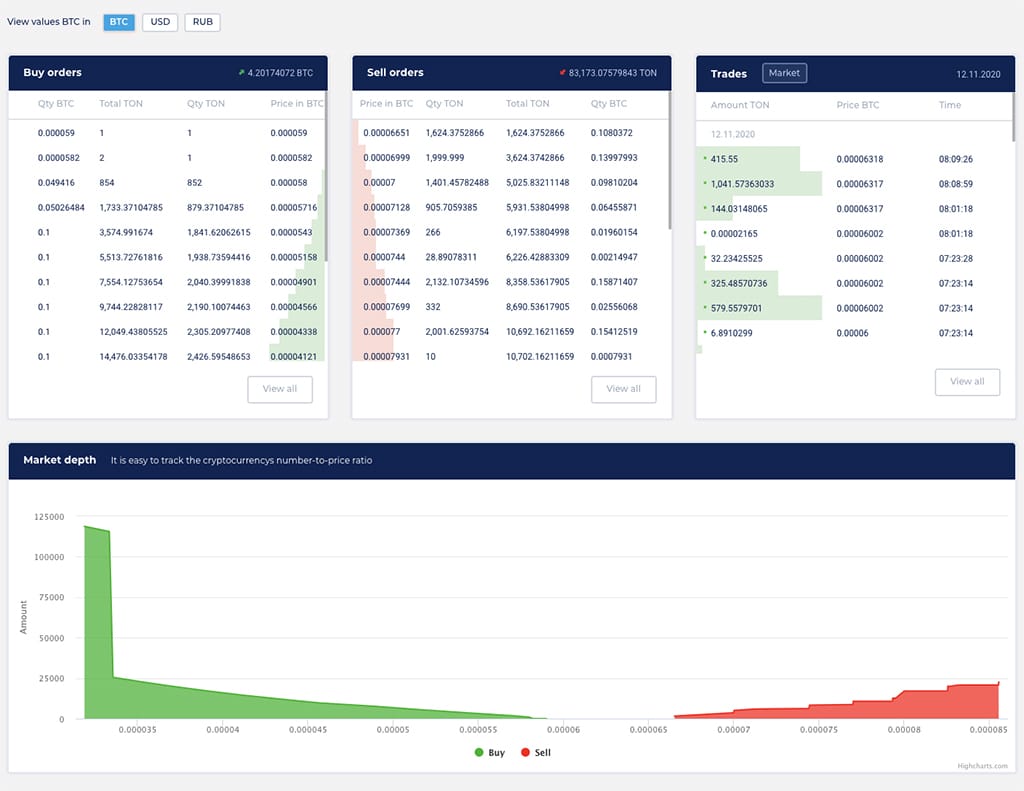Toggle Sell series in chart legend
The height and width of the screenshot is (791, 1024).
pos(536,752)
